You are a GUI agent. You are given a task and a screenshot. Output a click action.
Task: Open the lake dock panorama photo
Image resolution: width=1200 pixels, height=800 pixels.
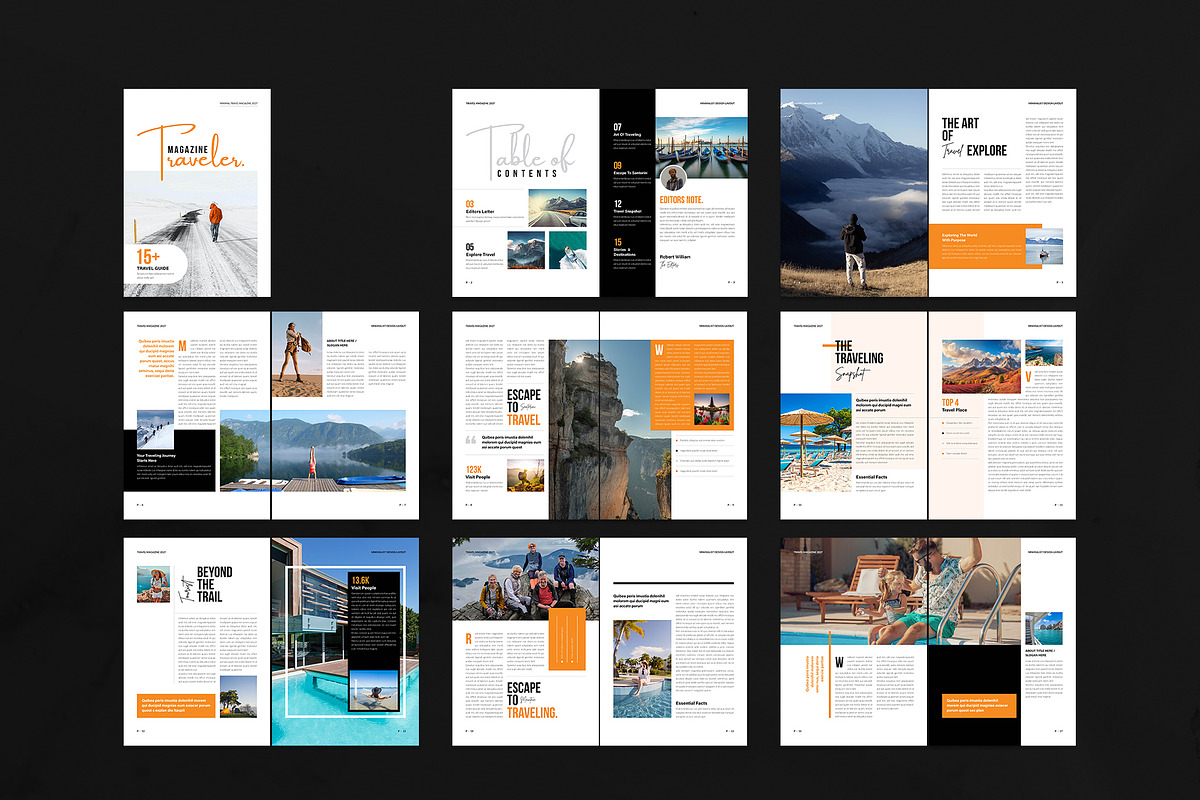(312, 450)
